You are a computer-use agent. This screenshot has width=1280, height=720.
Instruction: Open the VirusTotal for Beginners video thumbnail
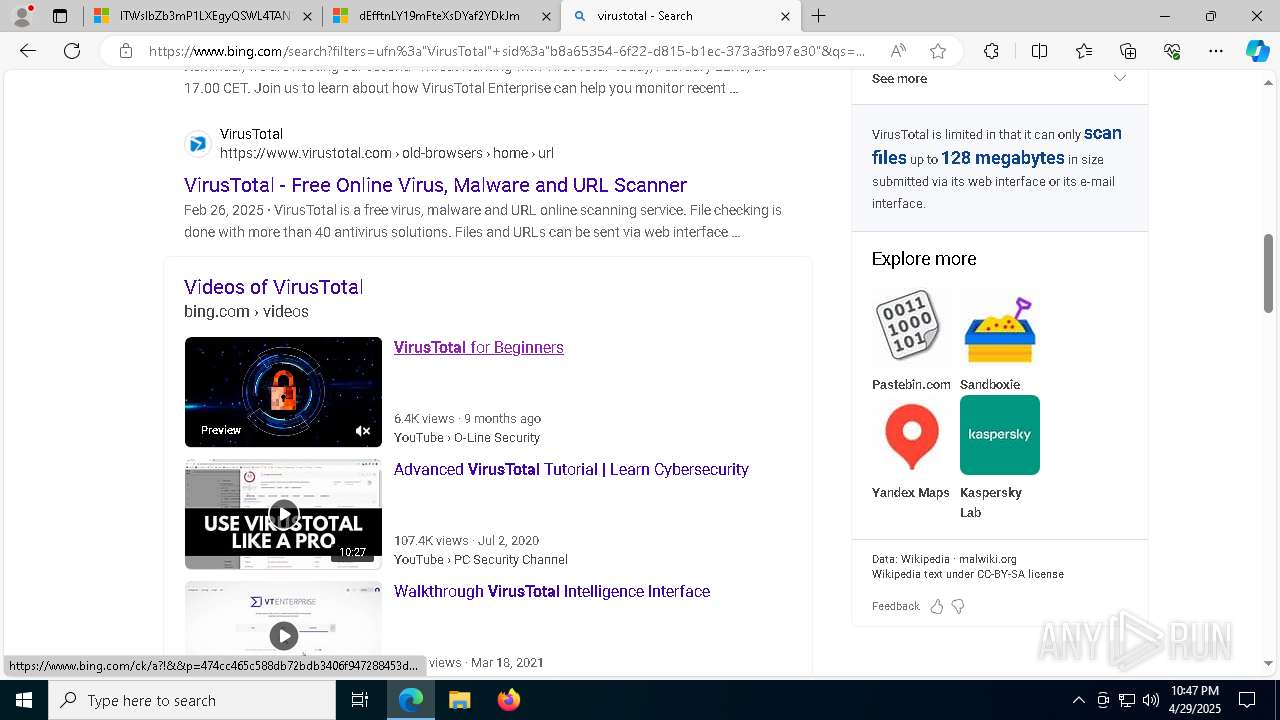click(x=283, y=392)
